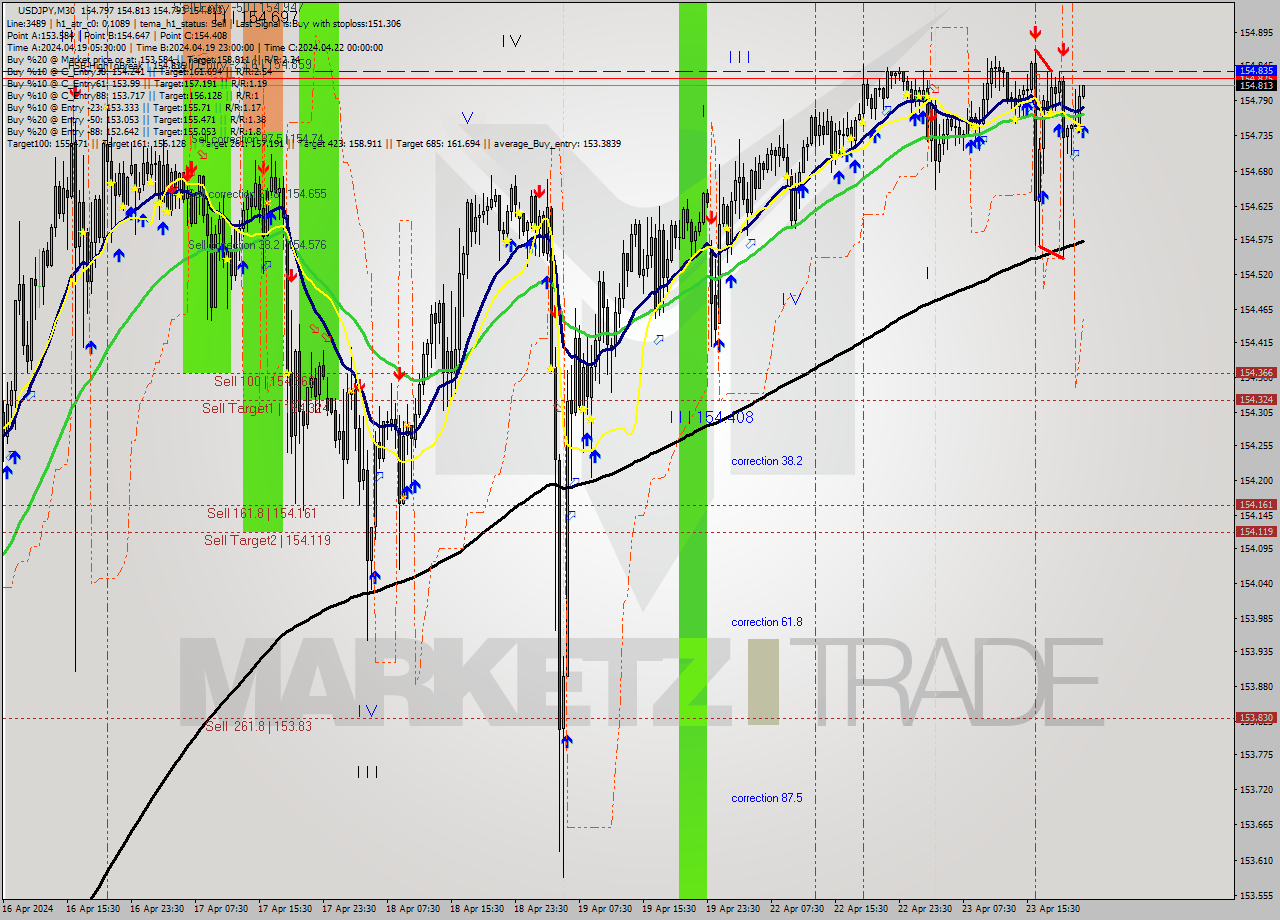Click the 154.520 price scale value
The height and width of the screenshot is (920, 1280).
pyautogui.click(x=1256, y=274)
